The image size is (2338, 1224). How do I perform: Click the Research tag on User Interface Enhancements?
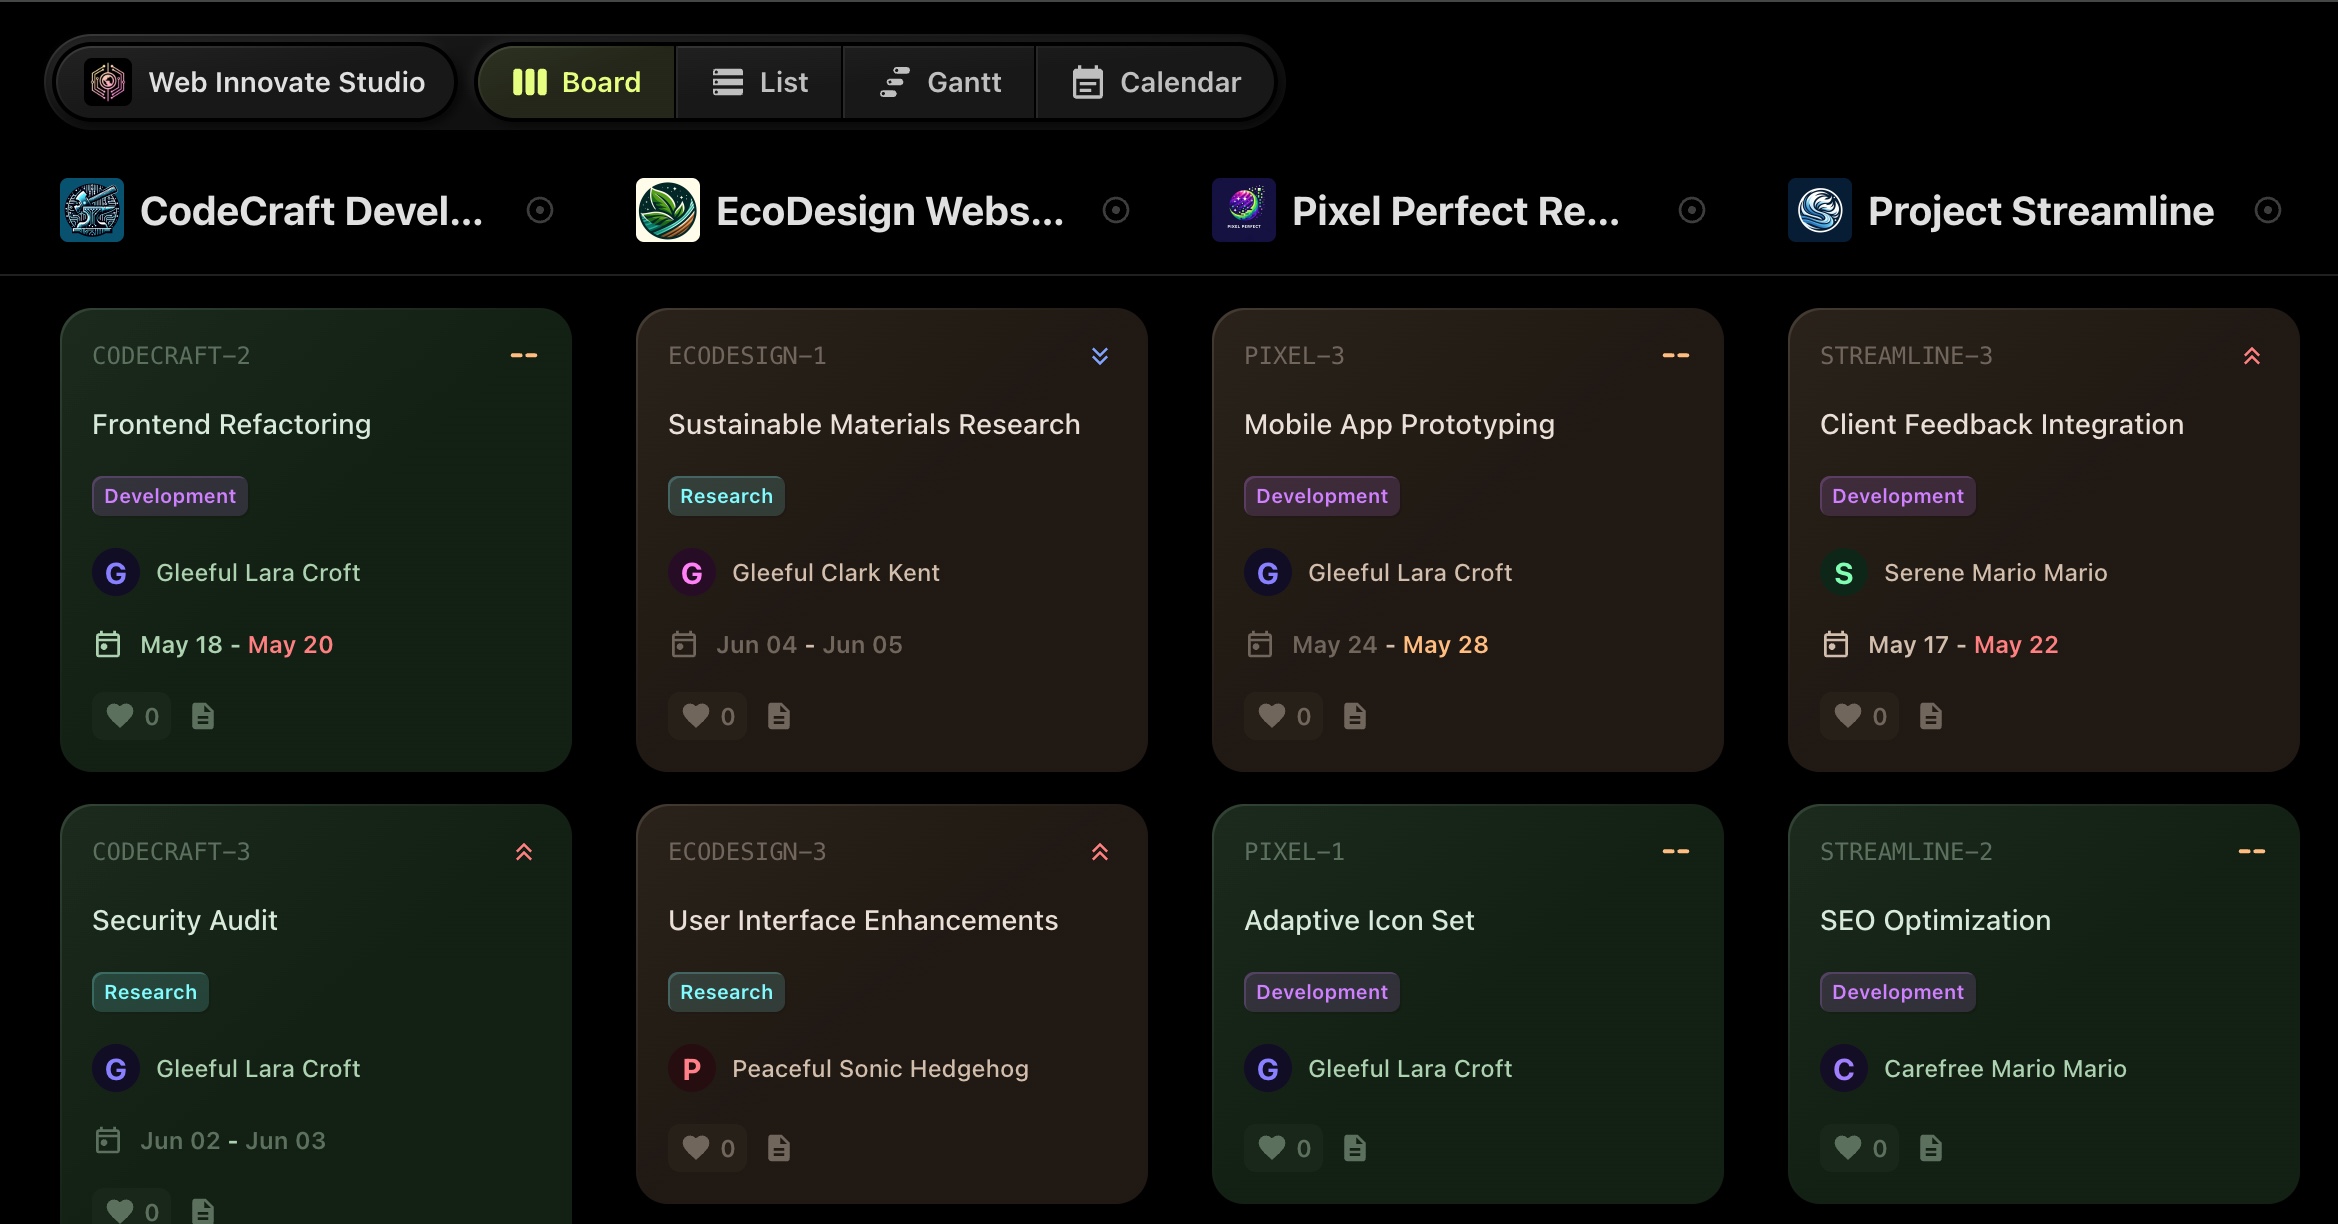tap(726, 992)
